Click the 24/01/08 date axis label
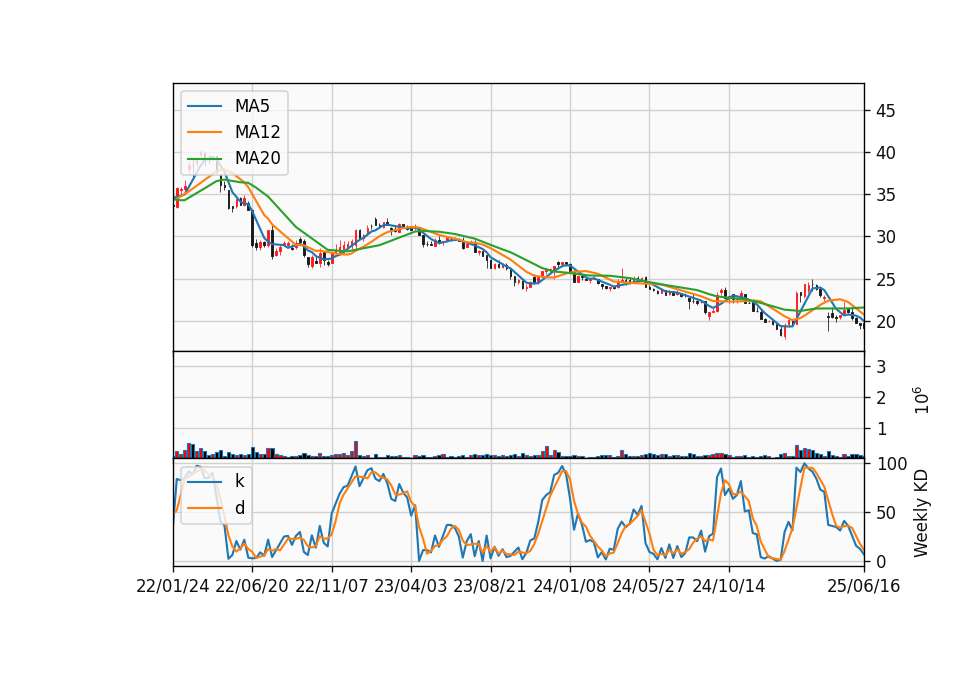This screenshot has height=690, width=960. coord(569,587)
